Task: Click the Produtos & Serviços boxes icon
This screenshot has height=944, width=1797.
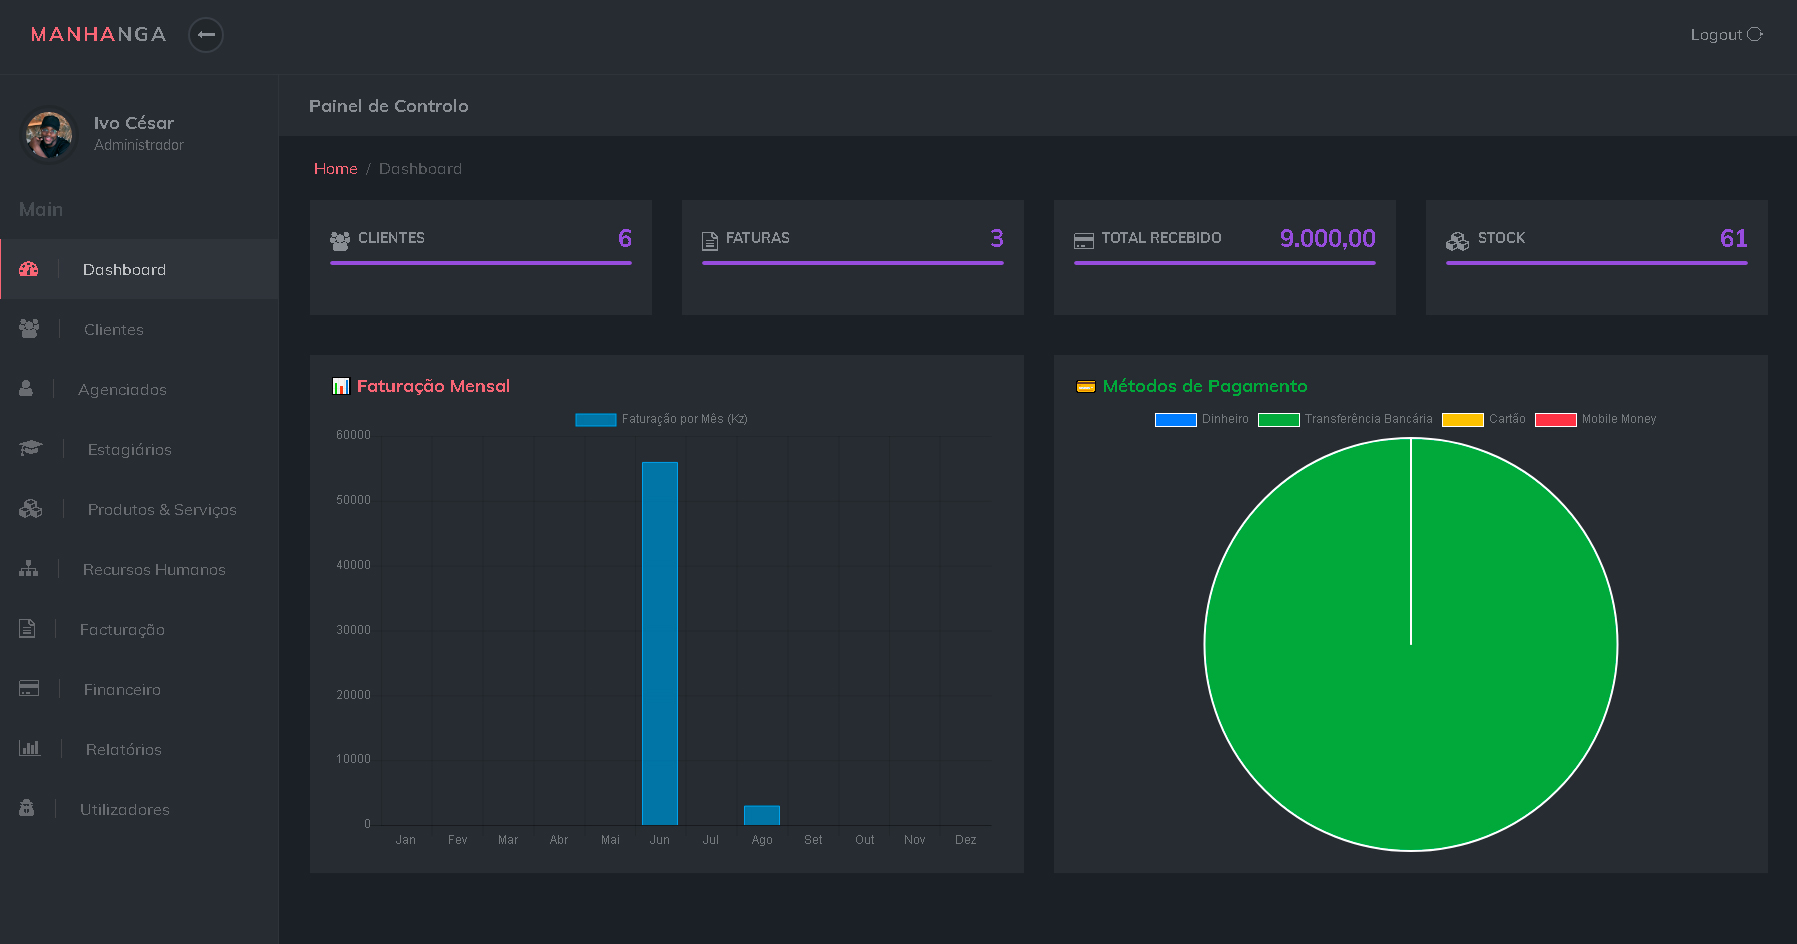Action: 31,509
